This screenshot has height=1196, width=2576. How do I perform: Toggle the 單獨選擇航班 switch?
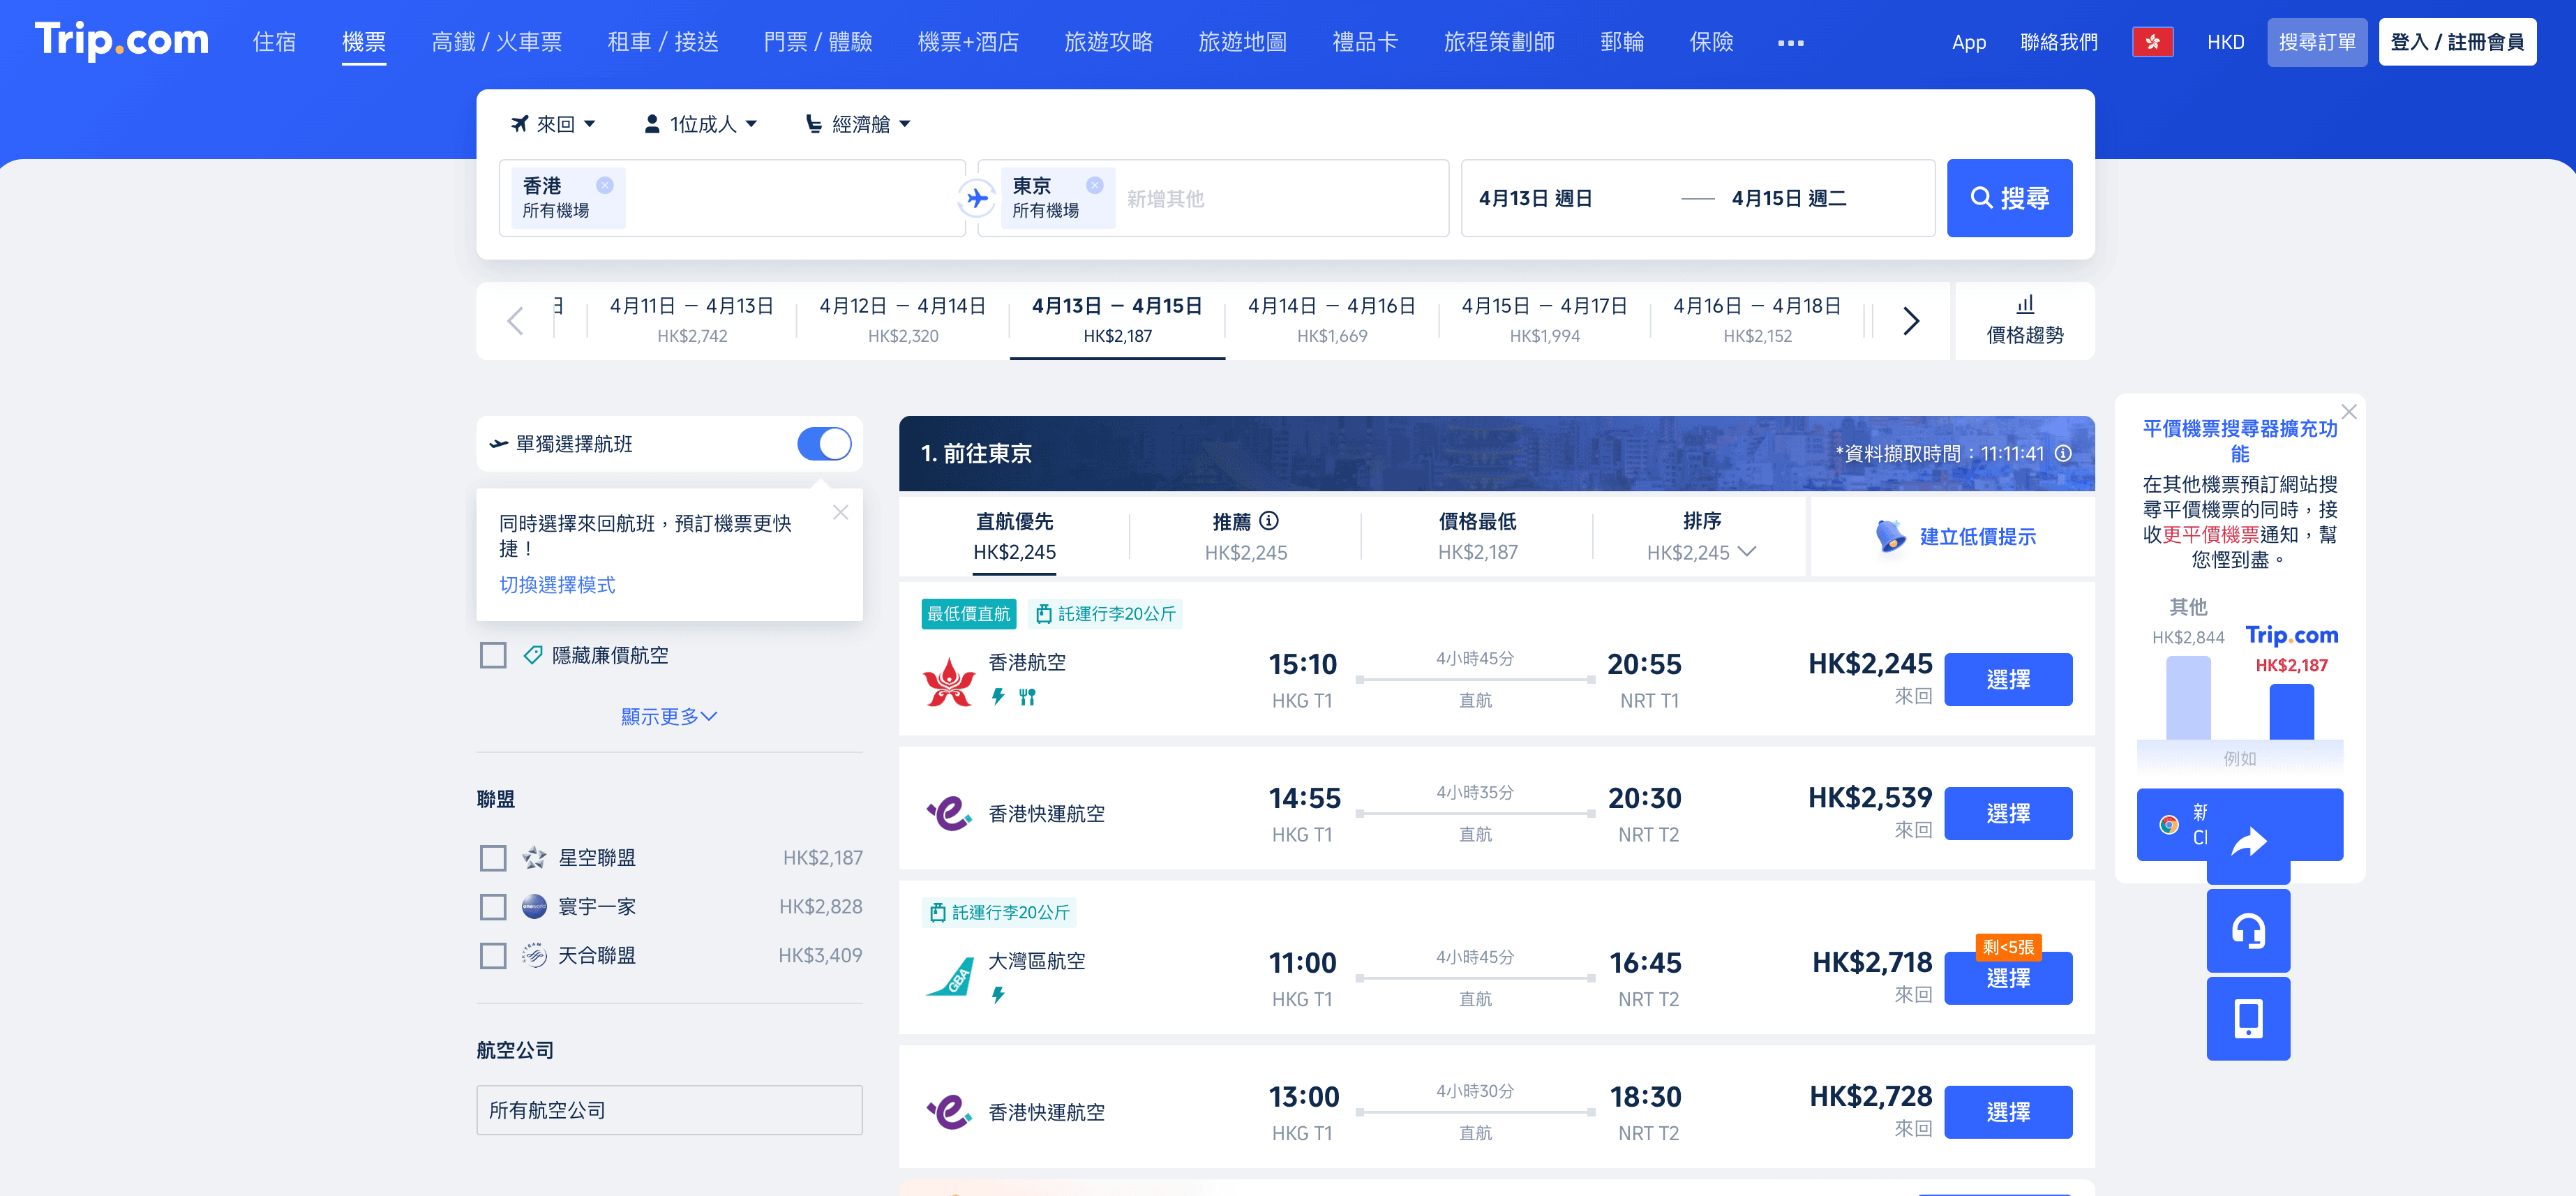pos(824,444)
